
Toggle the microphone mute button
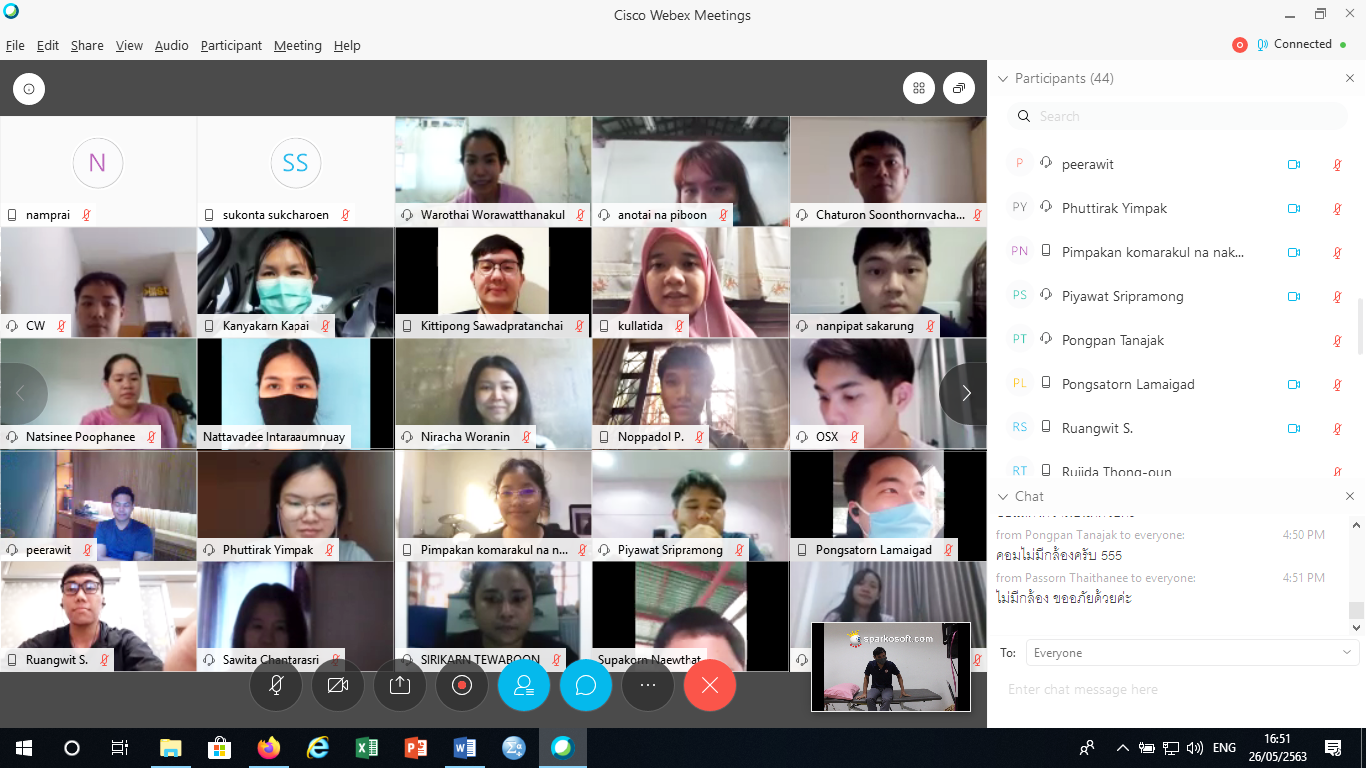[x=276, y=685]
